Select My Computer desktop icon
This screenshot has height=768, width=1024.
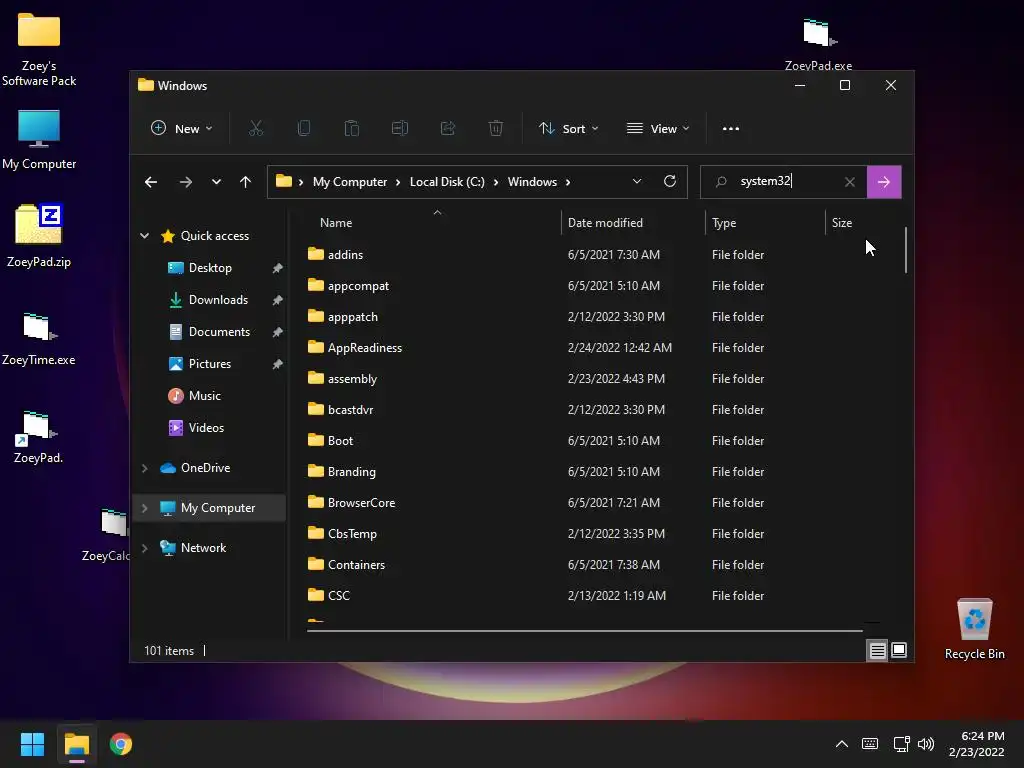coord(39,140)
